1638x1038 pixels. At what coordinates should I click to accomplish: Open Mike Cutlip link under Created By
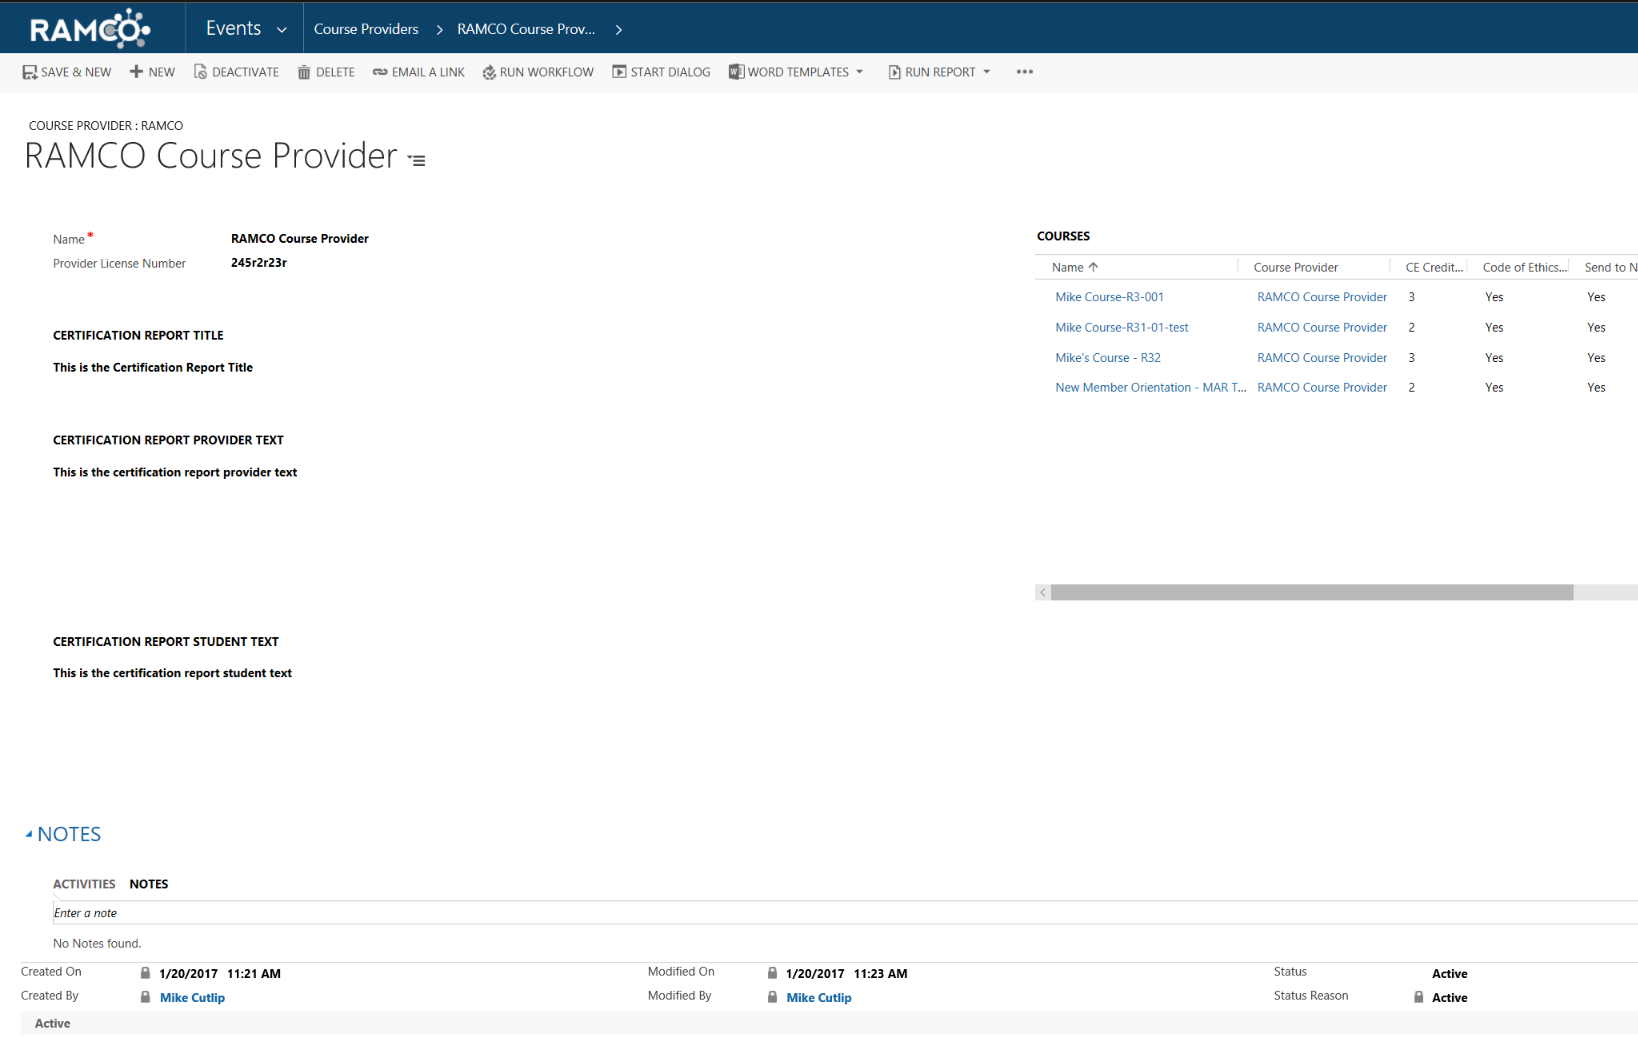[192, 997]
